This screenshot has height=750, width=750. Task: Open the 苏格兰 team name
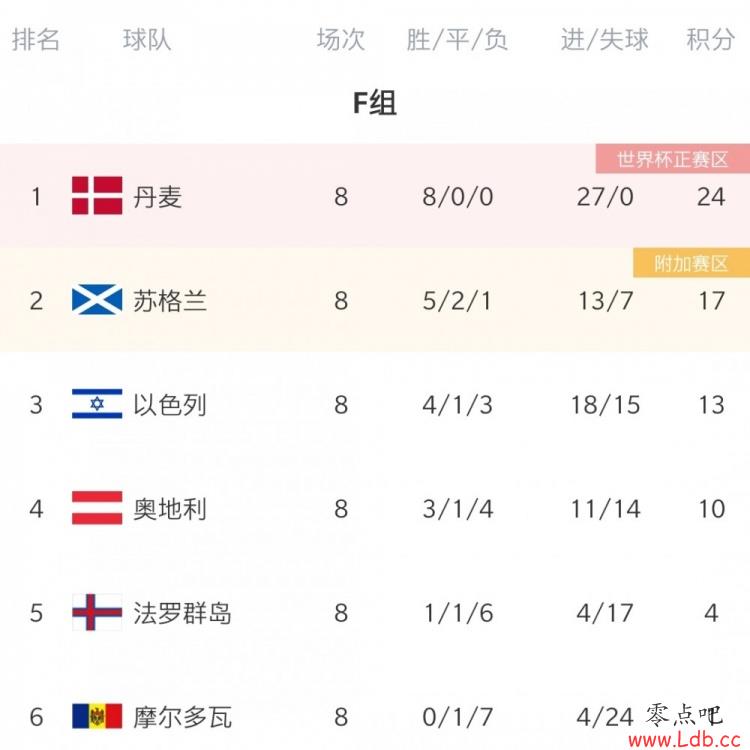point(170,301)
